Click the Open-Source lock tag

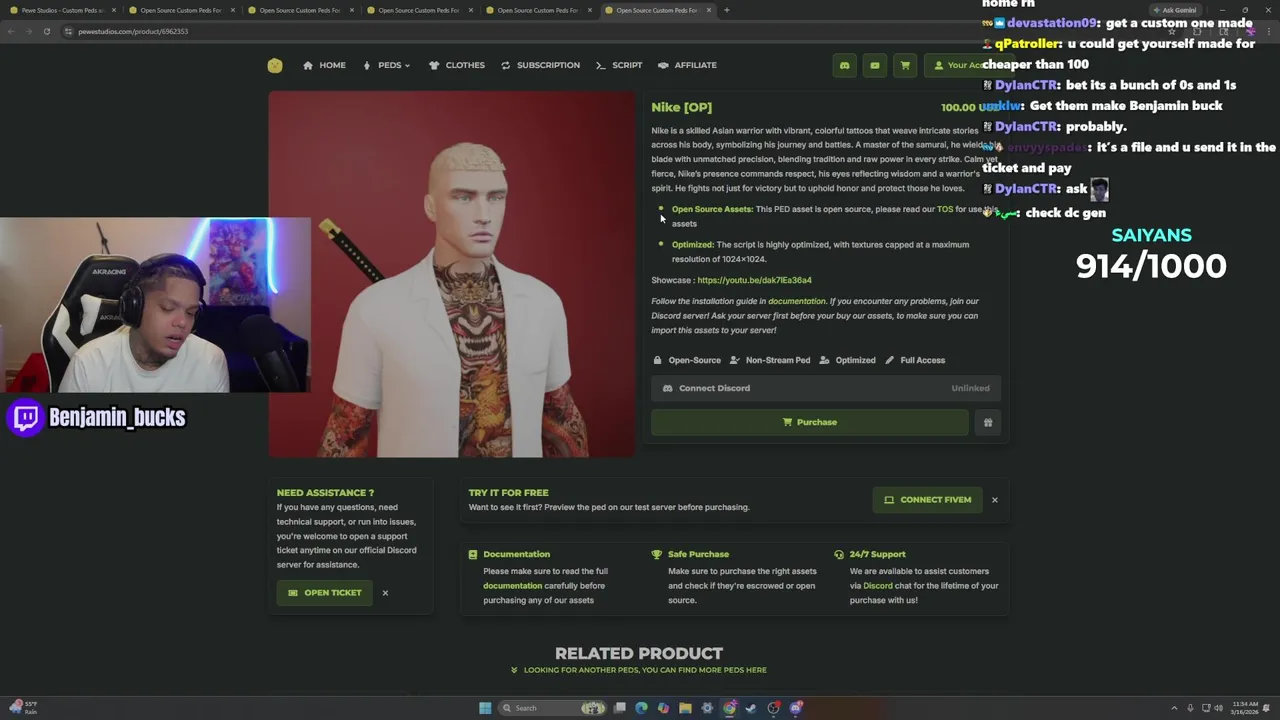(x=686, y=360)
